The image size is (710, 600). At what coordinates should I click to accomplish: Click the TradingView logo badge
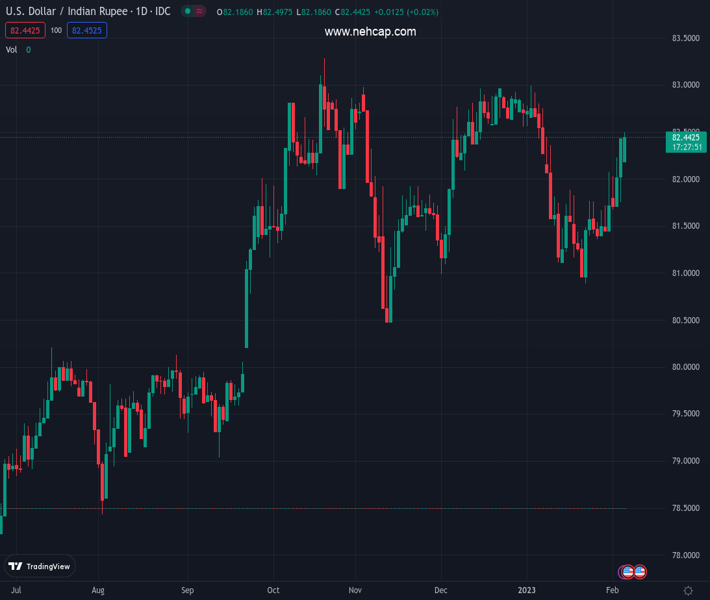click(40, 566)
